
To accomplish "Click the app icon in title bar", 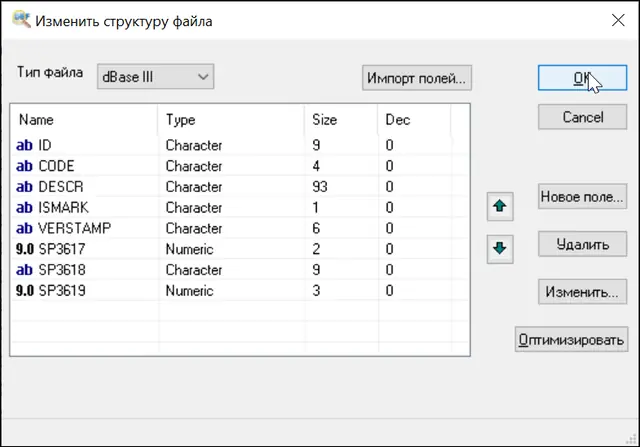I will (x=21, y=20).
